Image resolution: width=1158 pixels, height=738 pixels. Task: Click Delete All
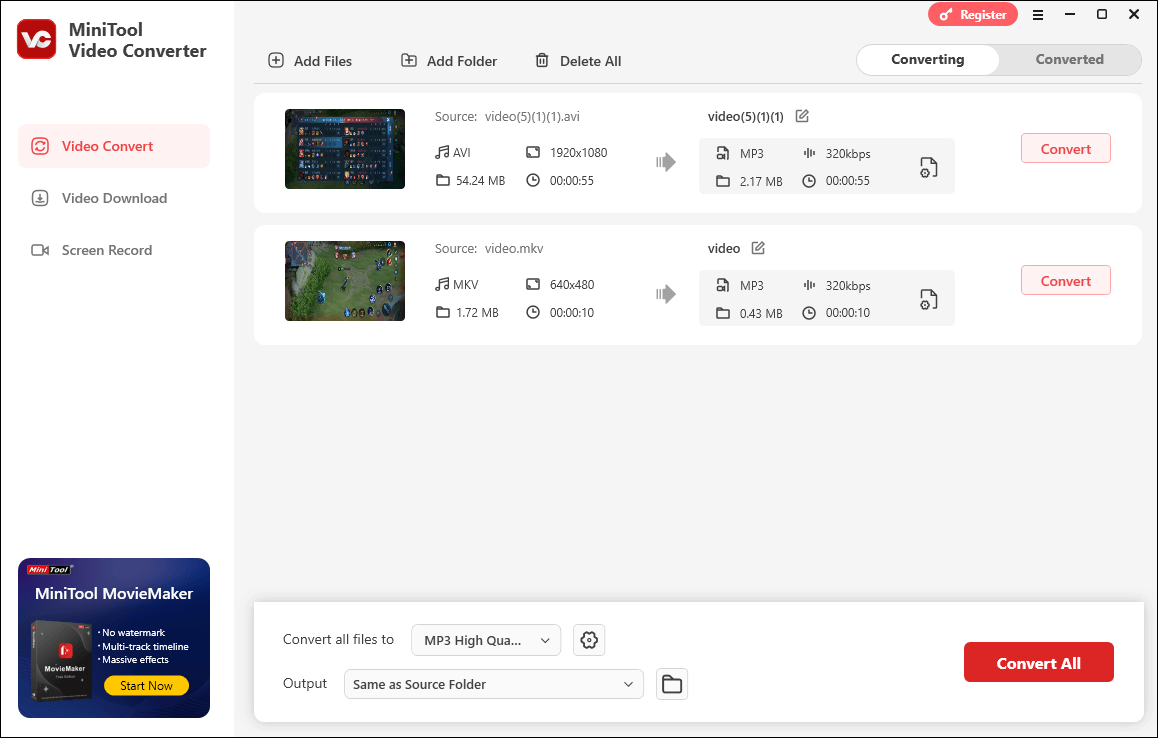point(578,61)
